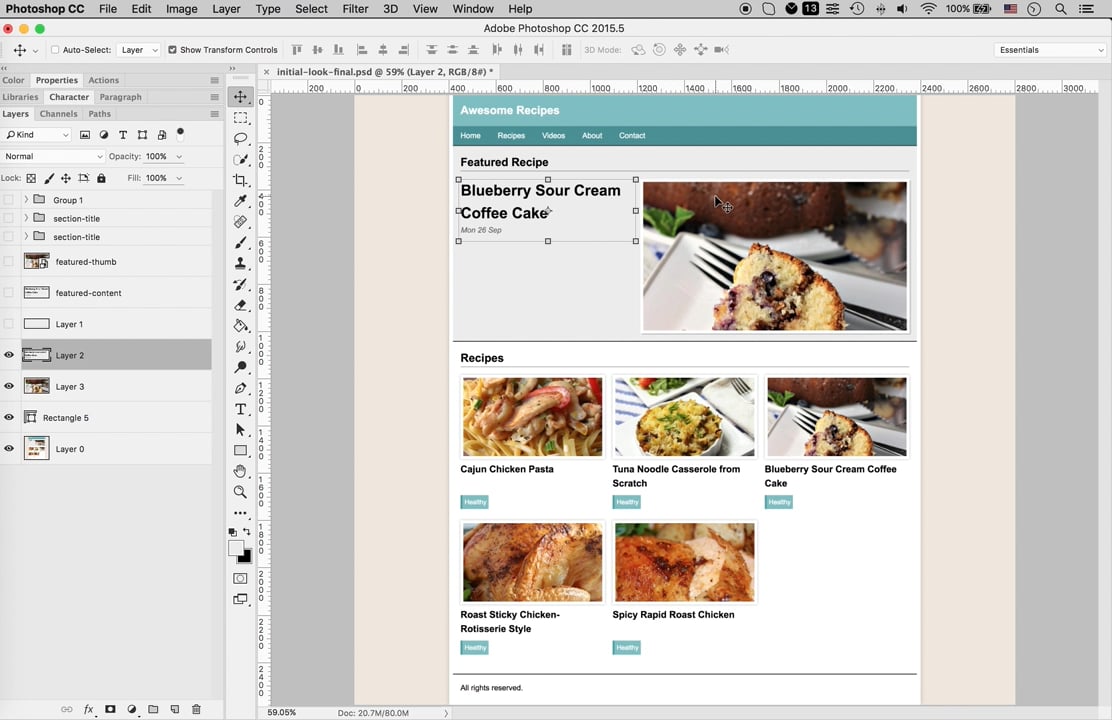
Task: Click the foreground color swatch
Action: tap(235, 548)
